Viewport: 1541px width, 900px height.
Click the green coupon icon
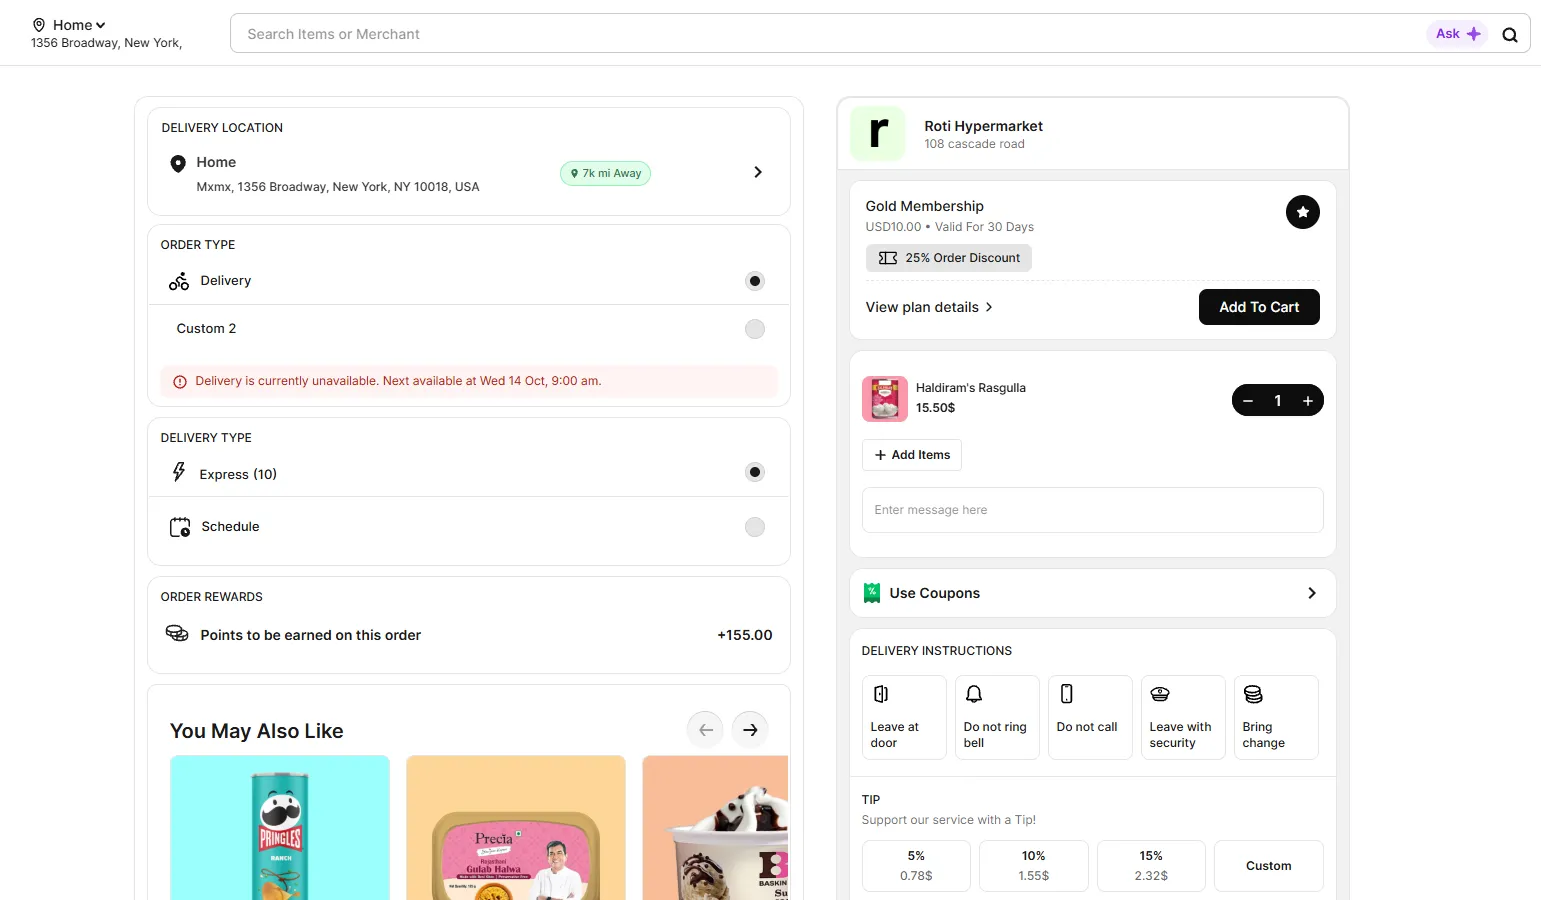[x=872, y=593]
